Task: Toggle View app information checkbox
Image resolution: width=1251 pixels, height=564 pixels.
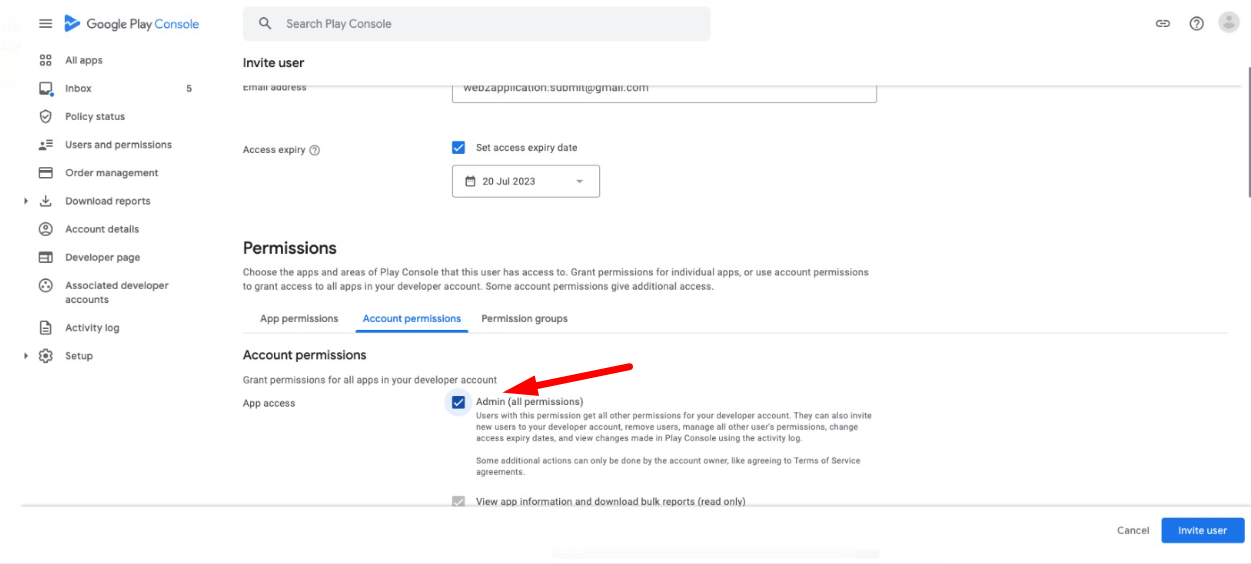Action: click(459, 501)
